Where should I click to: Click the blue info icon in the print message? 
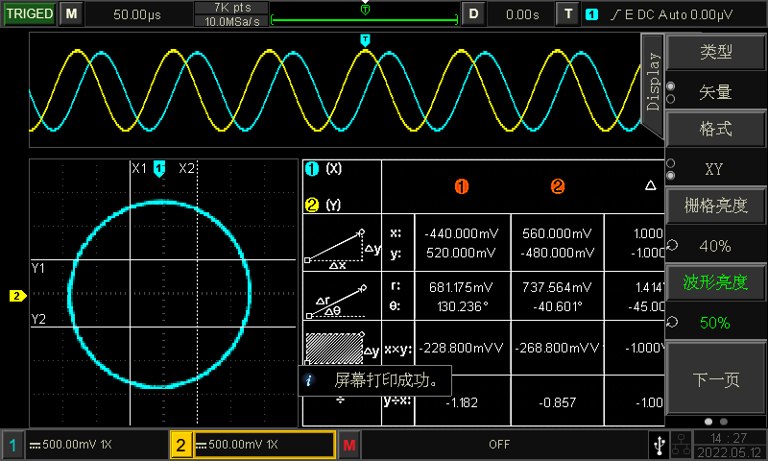click(x=310, y=381)
